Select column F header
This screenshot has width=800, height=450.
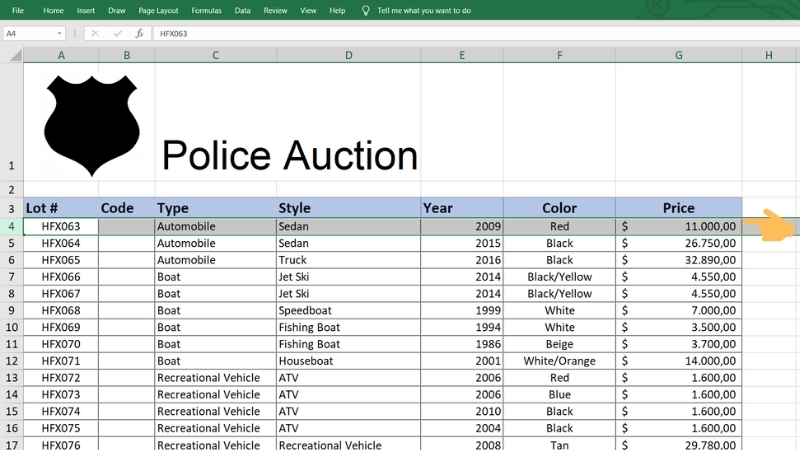[559, 55]
